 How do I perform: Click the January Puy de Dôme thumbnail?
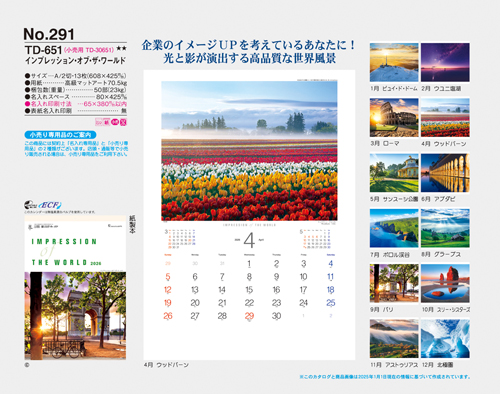[x=394, y=62]
